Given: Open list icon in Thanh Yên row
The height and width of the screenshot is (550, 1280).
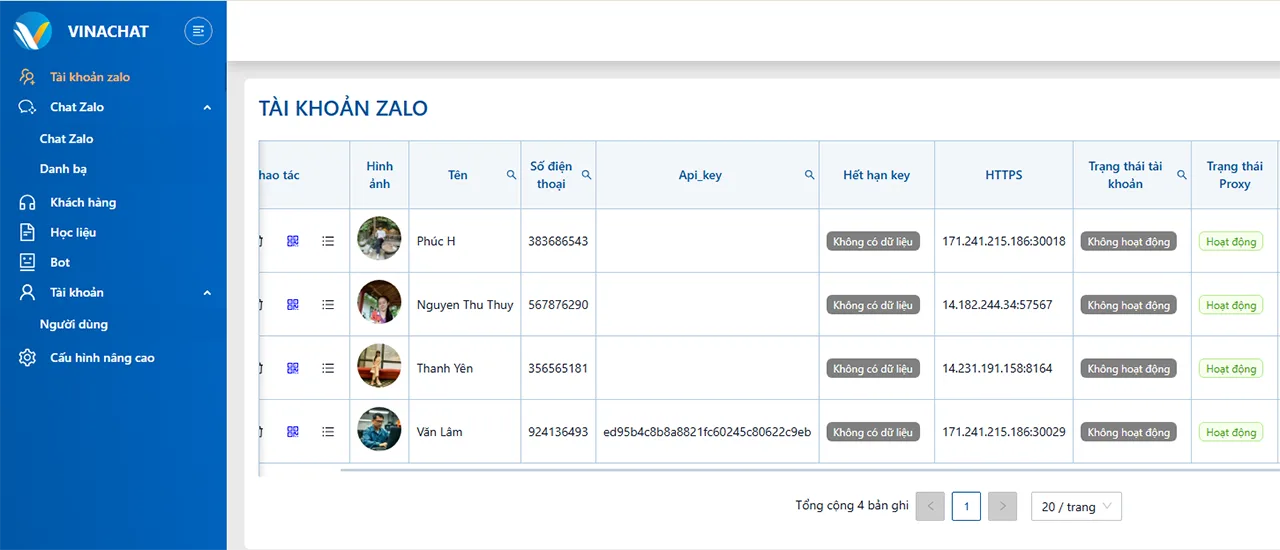Looking at the screenshot, I should [x=328, y=368].
